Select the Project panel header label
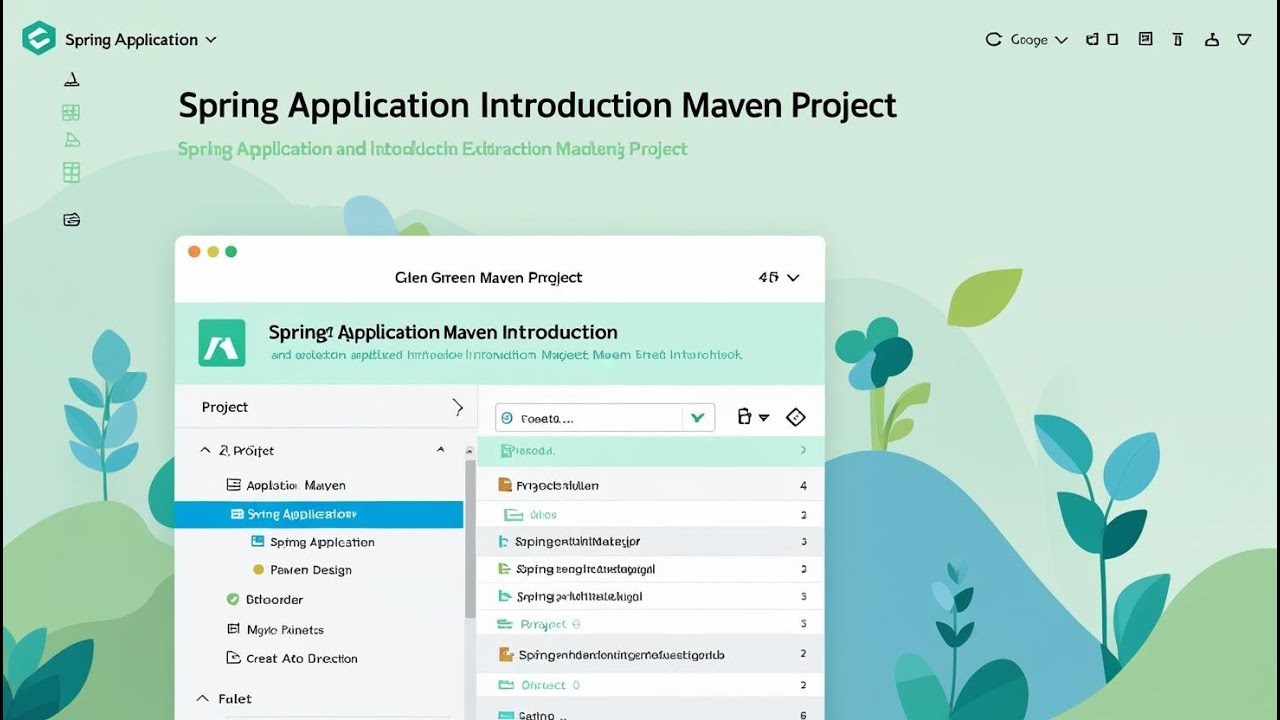1280x720 pixels. (225, 407)
